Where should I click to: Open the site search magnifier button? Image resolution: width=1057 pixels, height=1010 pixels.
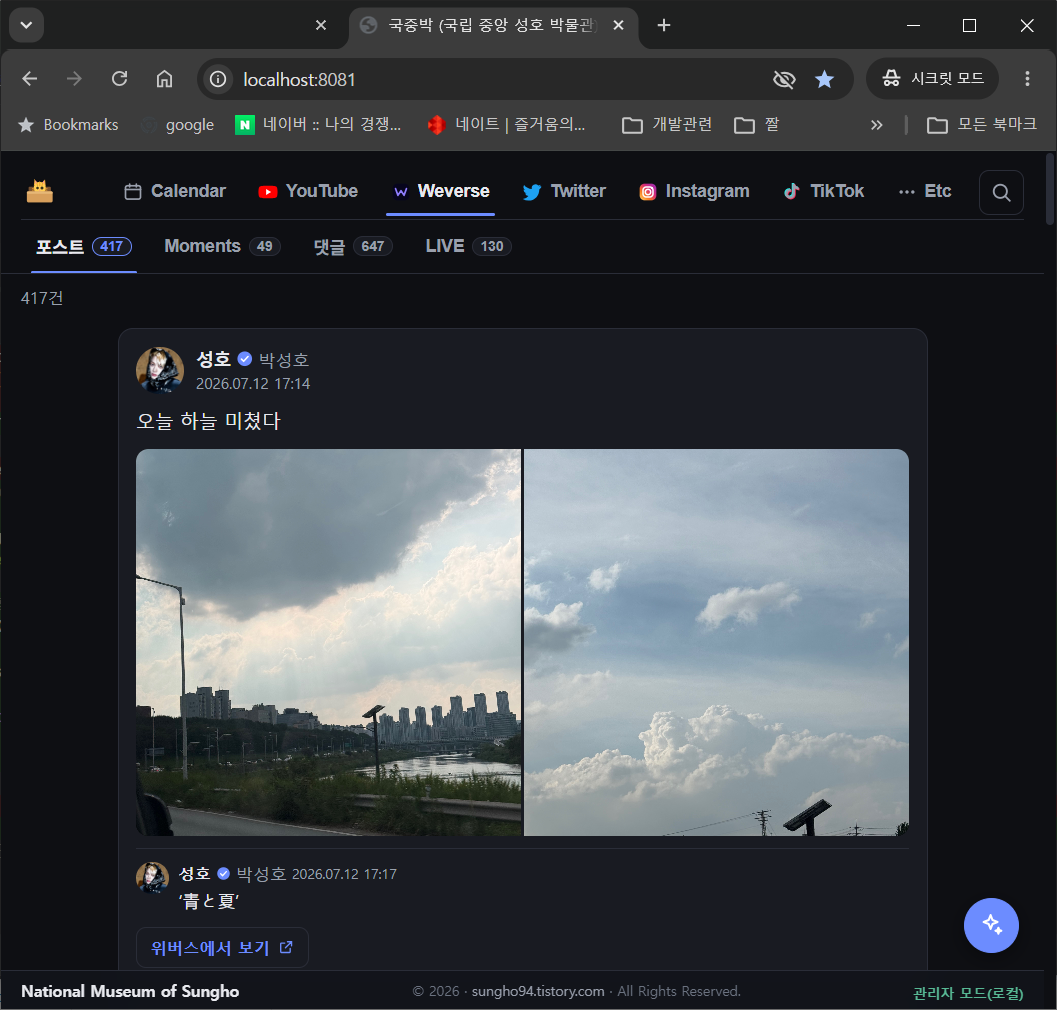[x=1001, y=193]
